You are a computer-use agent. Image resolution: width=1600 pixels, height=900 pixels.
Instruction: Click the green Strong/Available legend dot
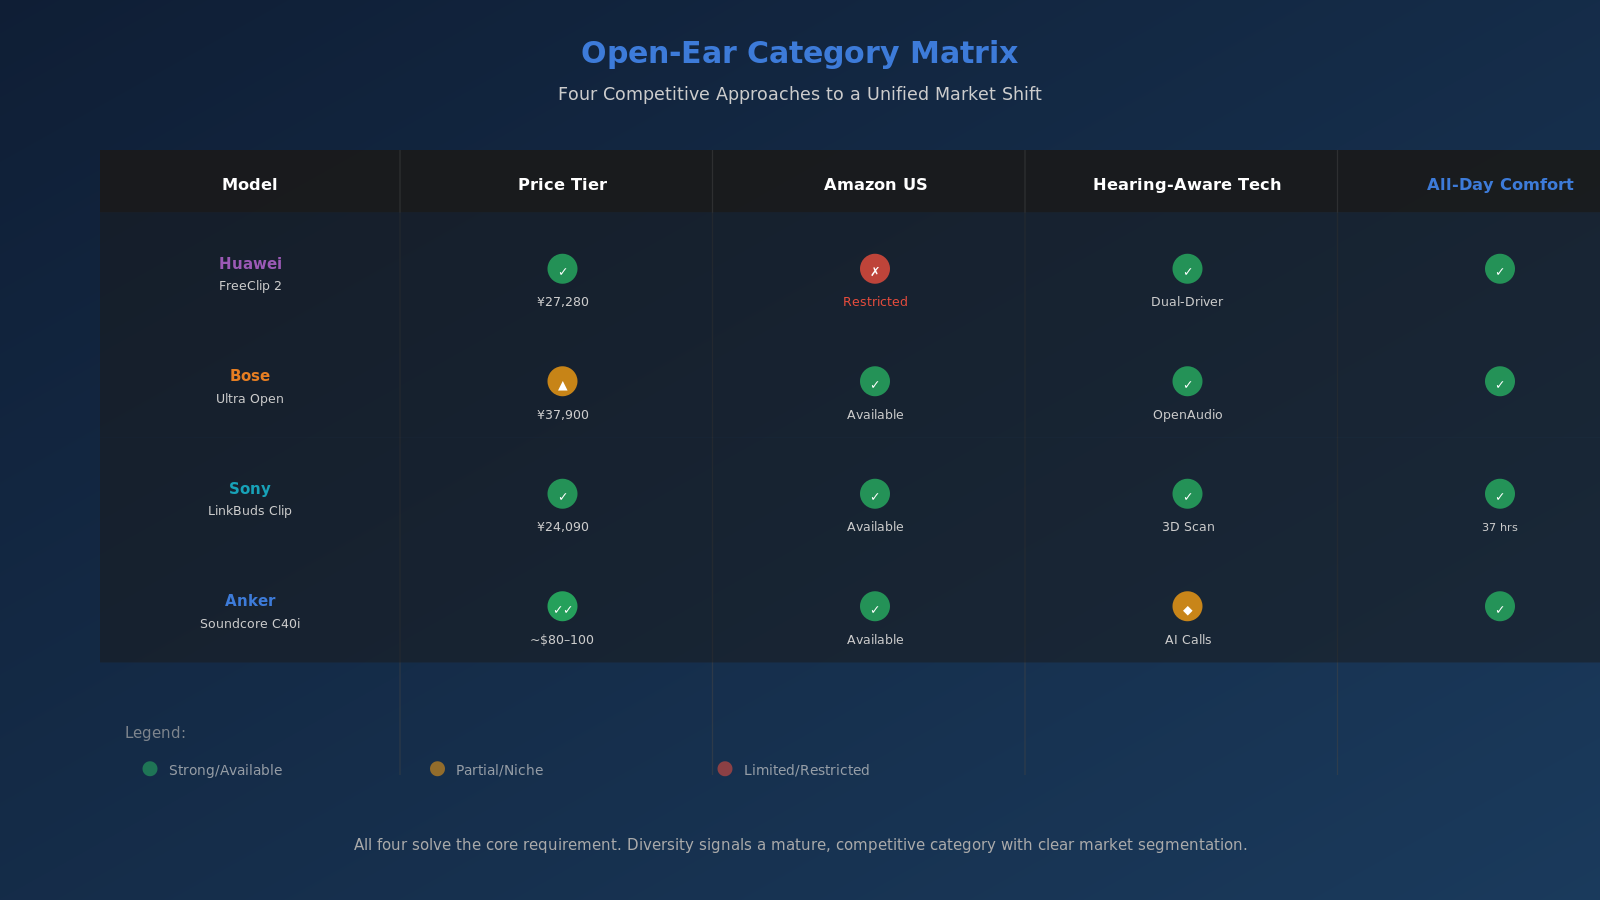150,769
